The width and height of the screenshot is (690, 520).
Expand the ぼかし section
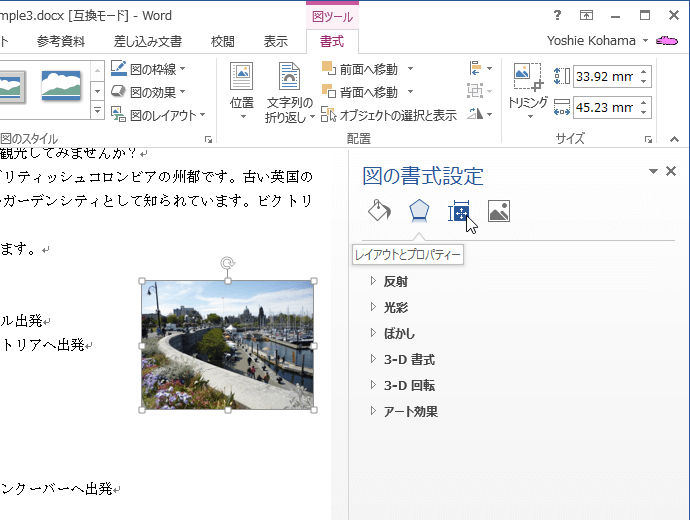click(393, 333)
